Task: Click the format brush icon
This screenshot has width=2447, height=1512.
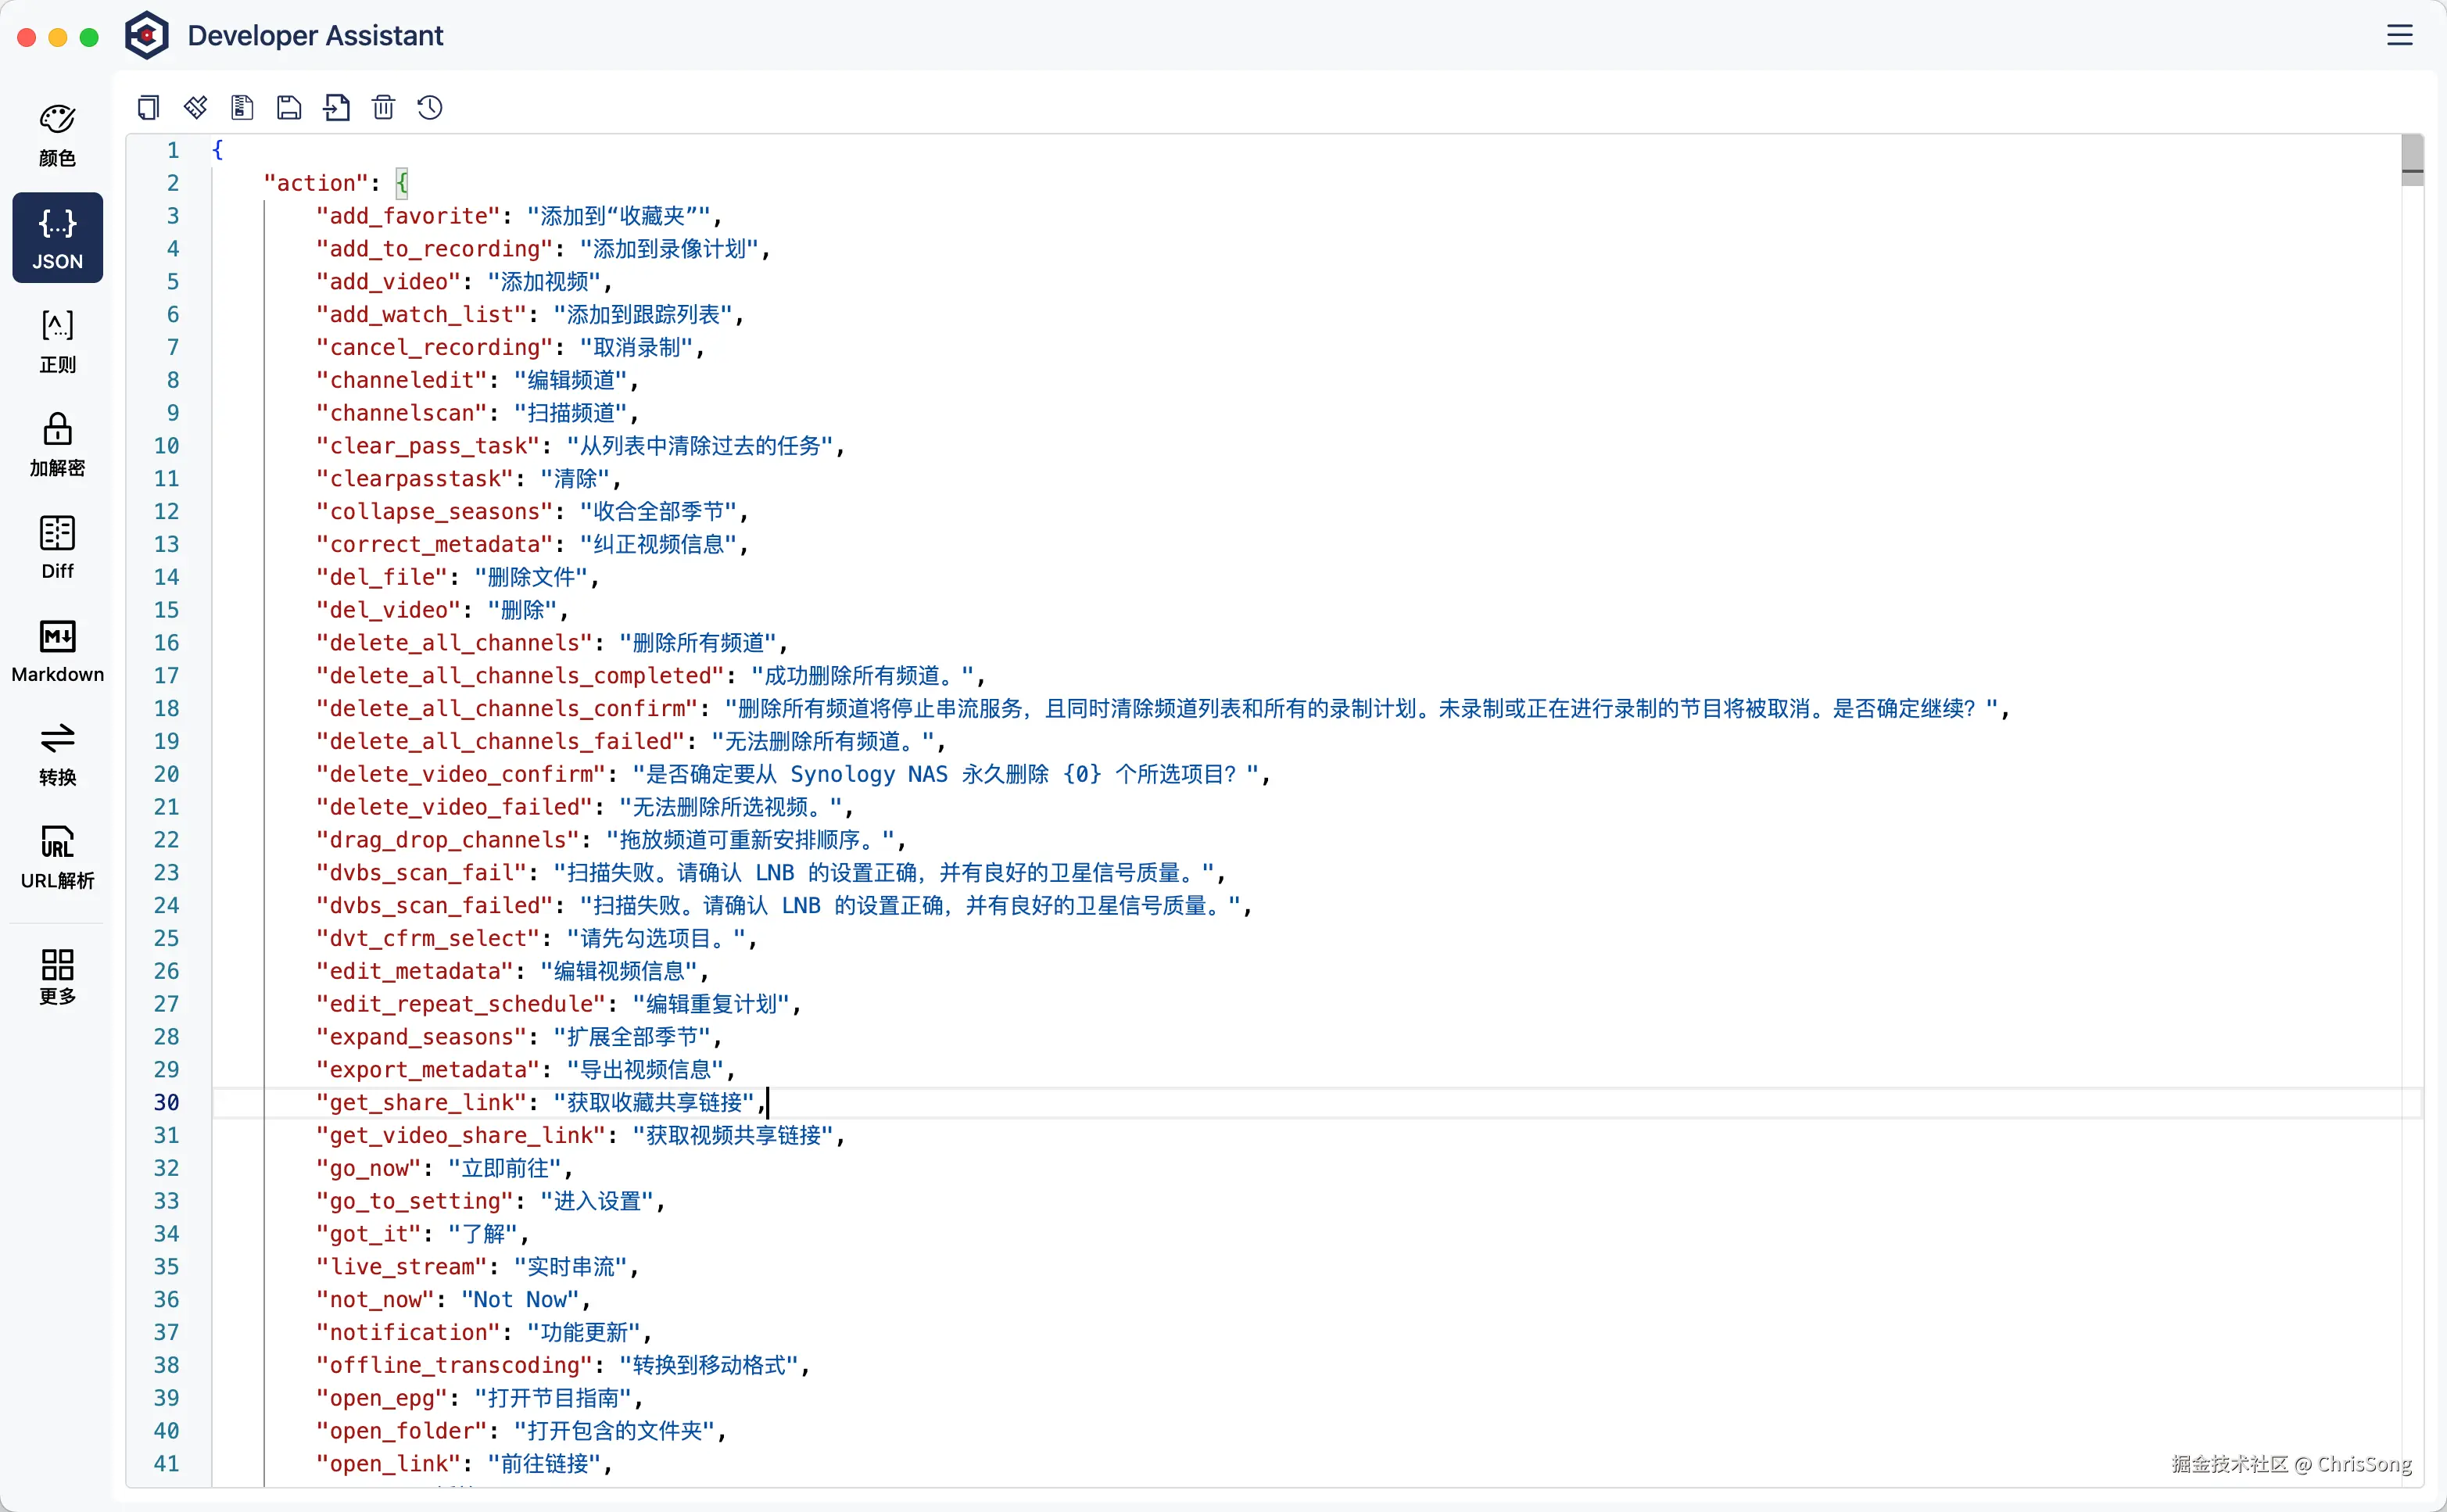Action: [195, 107]
